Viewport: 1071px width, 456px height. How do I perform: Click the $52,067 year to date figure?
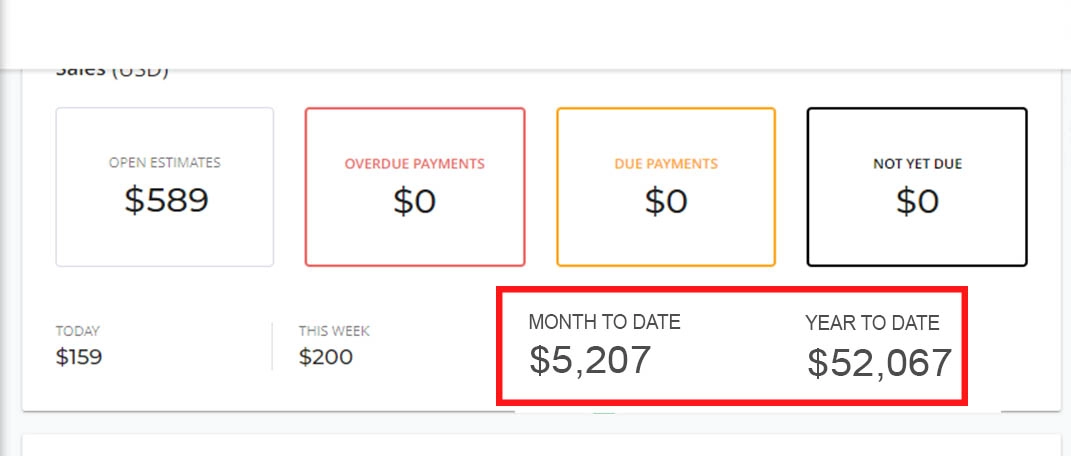(x=879, y=363)
